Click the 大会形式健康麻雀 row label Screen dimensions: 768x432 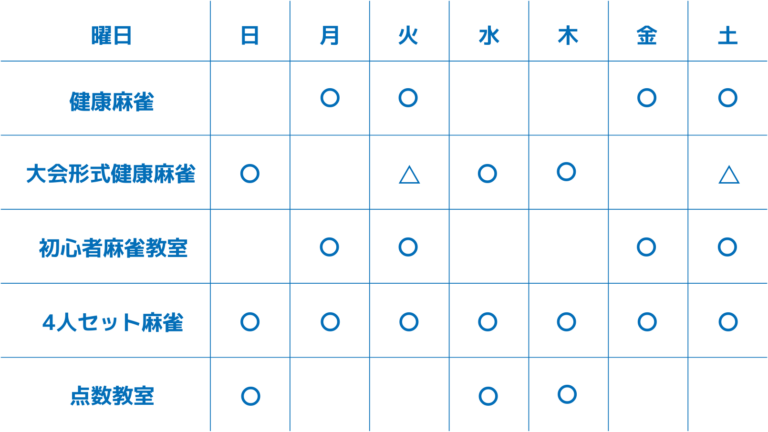[x=111, y=174]
